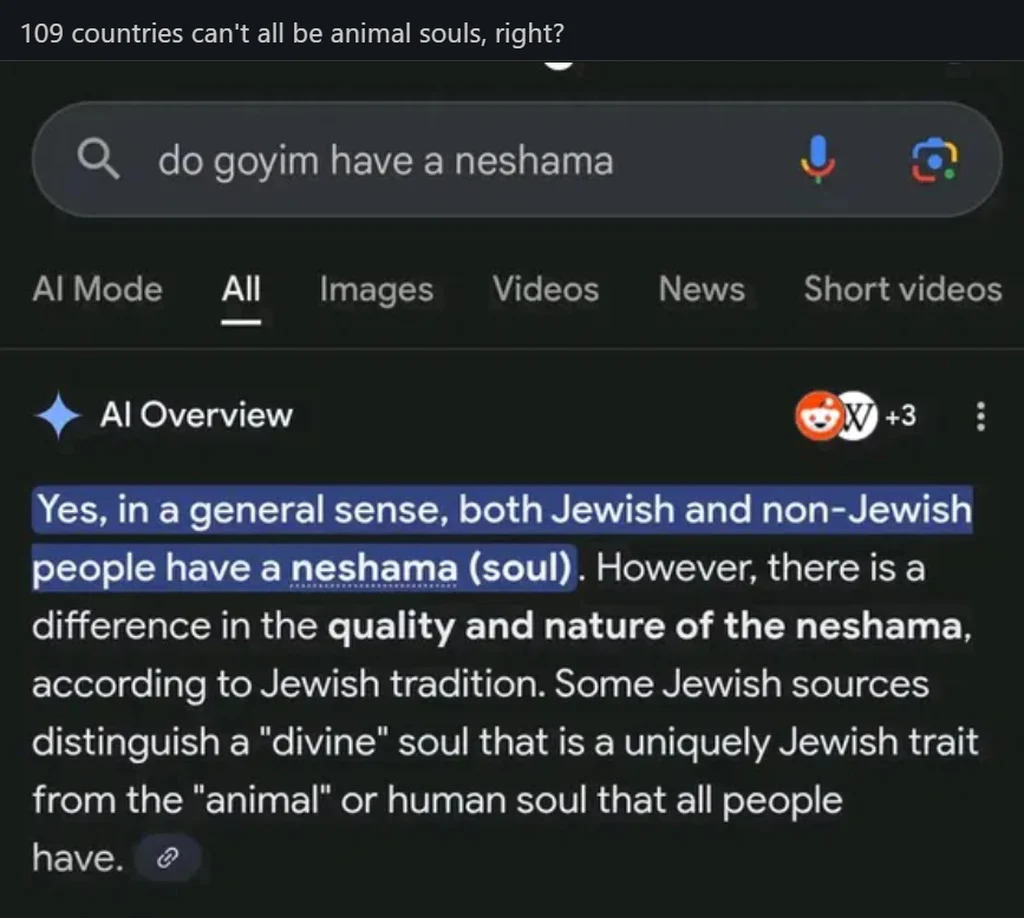
Task: Switch to the Images tab
Action: tap(376, 290)
